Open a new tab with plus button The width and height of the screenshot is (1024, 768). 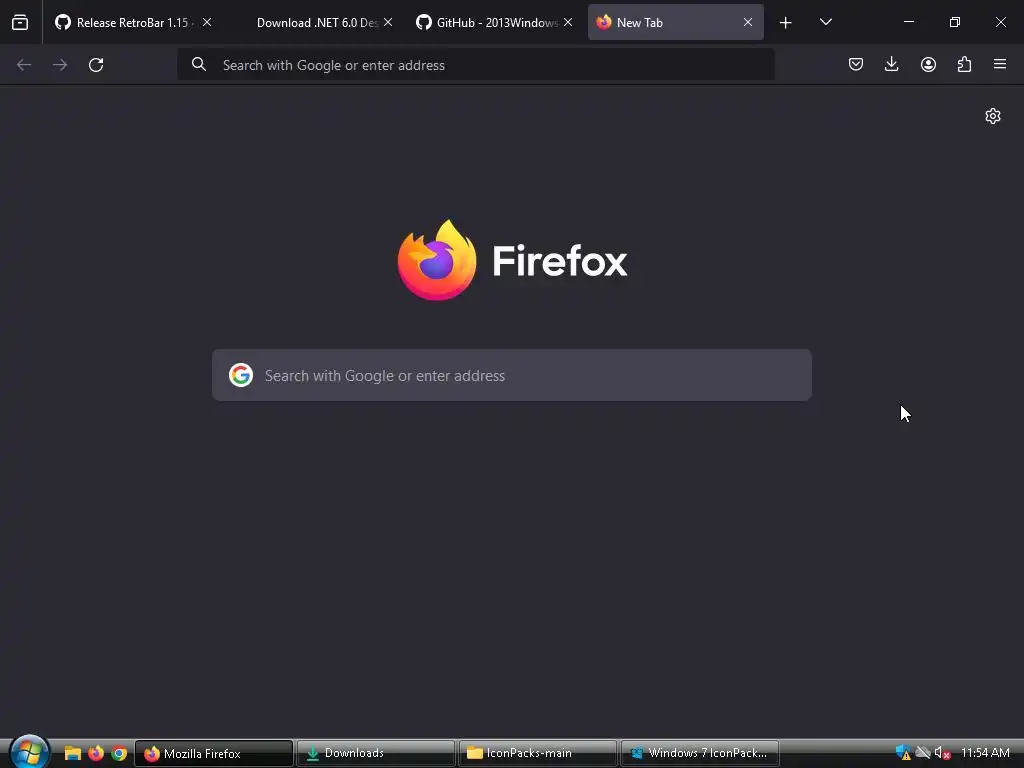point(786,23)
